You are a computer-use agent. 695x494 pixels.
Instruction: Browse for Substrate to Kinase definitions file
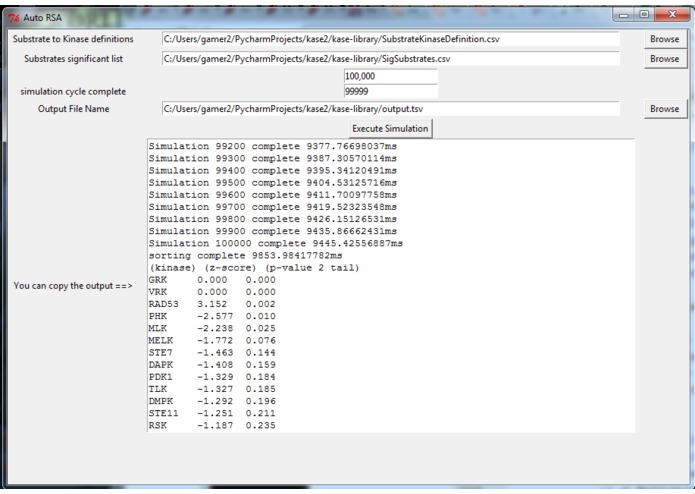pos(664,39)
